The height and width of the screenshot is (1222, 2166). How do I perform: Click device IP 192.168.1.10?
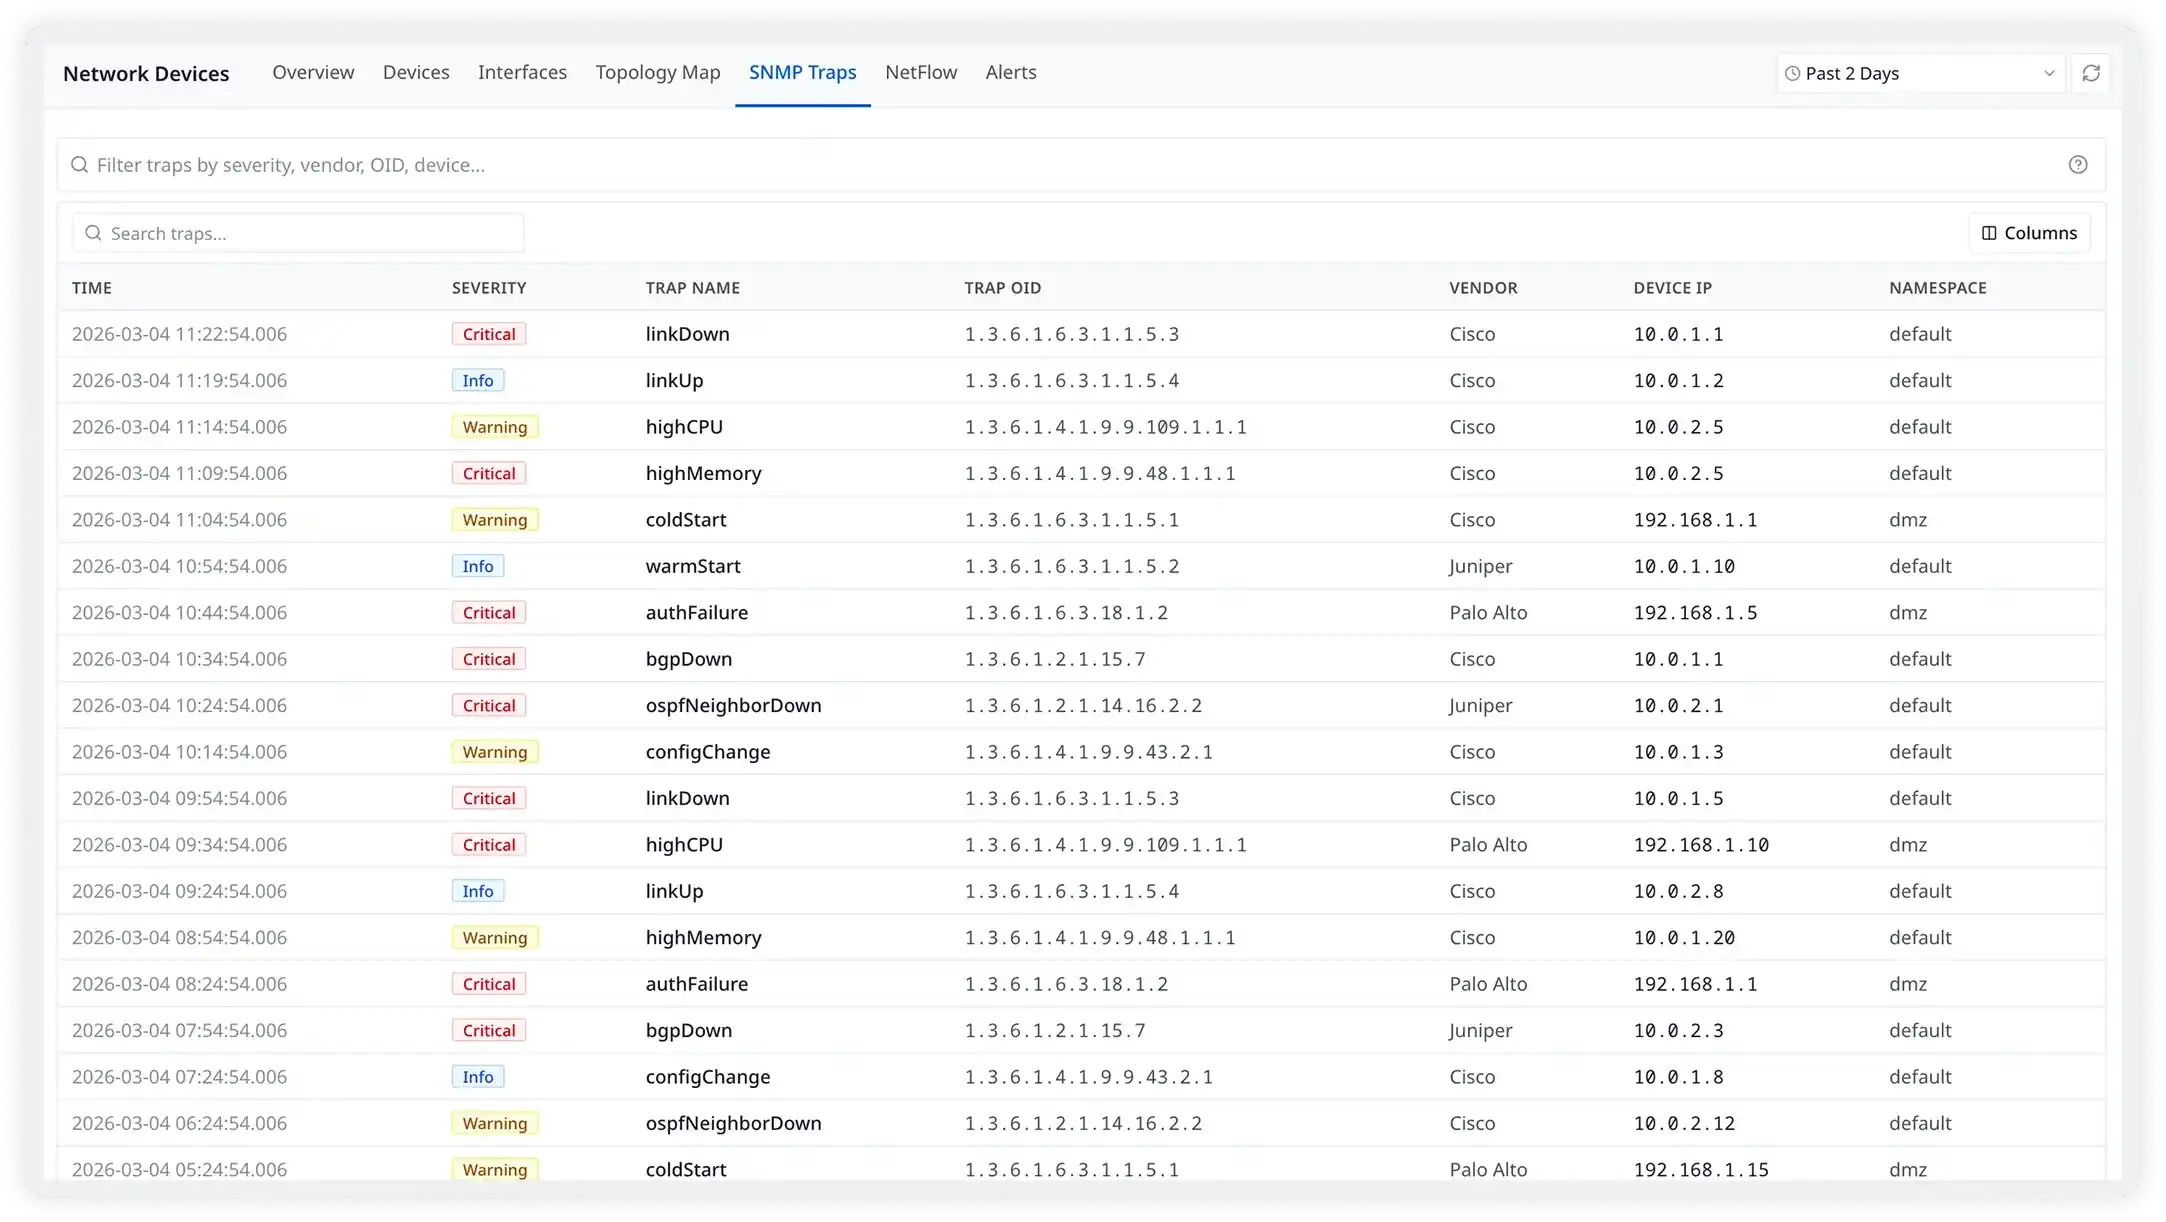pos(1700,845)
